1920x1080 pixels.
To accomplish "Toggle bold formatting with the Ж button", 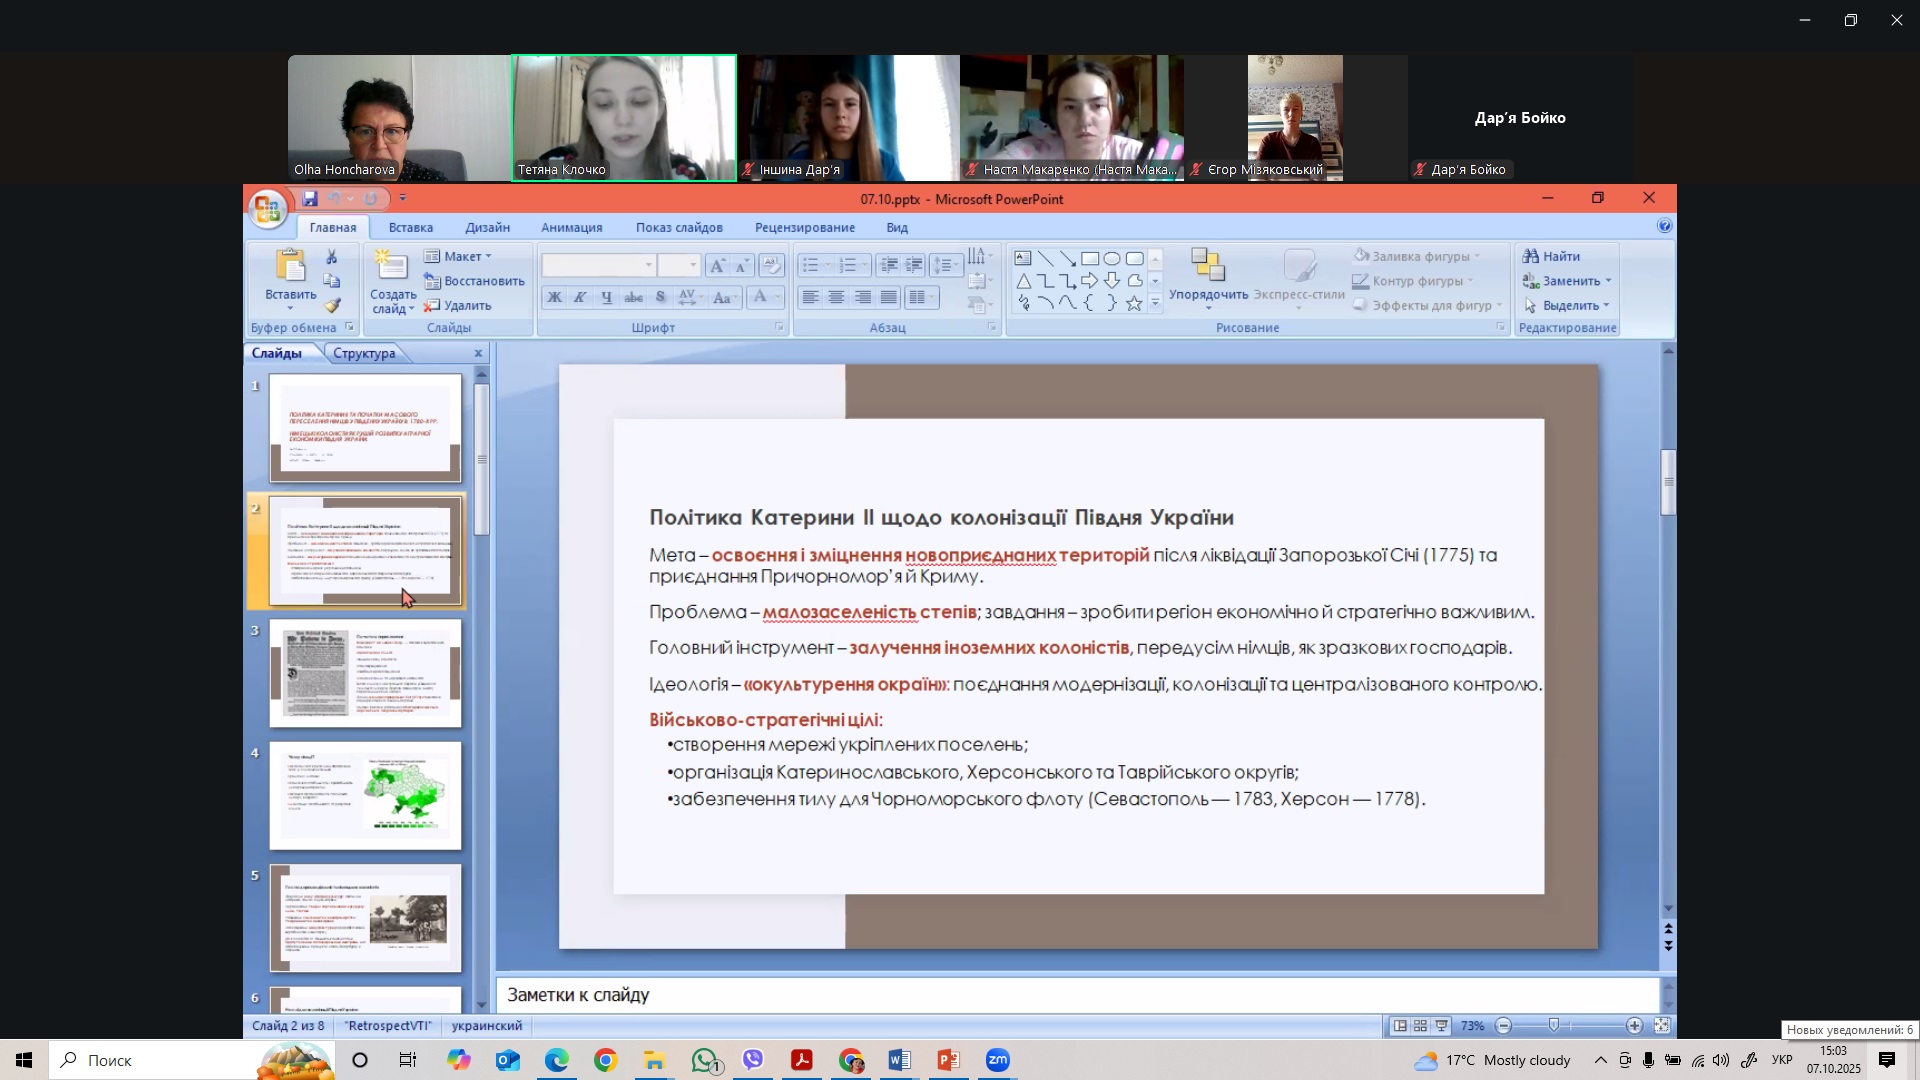I will pos(554,298).
